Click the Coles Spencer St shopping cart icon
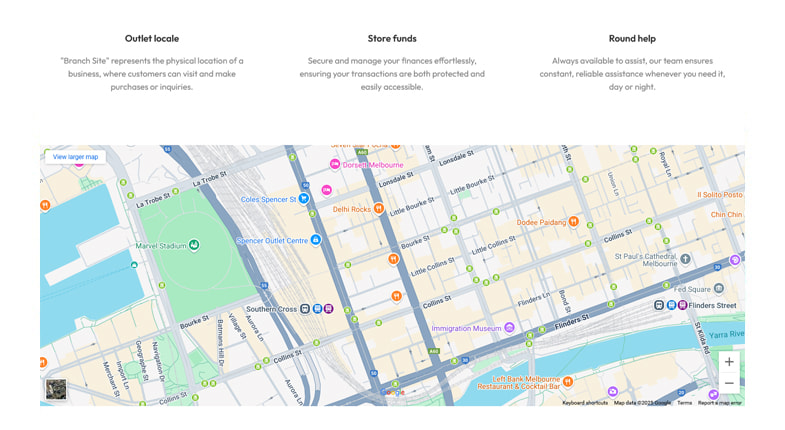 (304, 199)
